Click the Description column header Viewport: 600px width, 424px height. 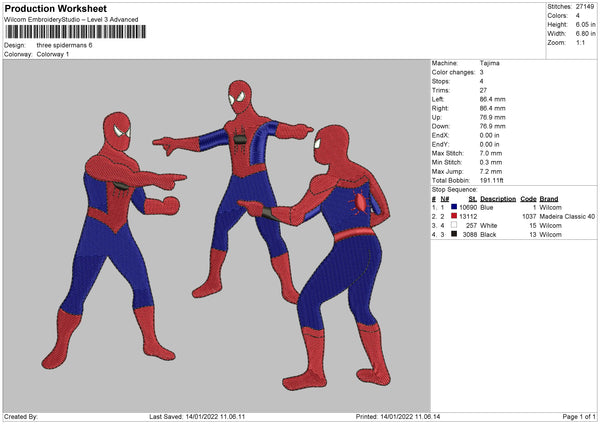497,198
